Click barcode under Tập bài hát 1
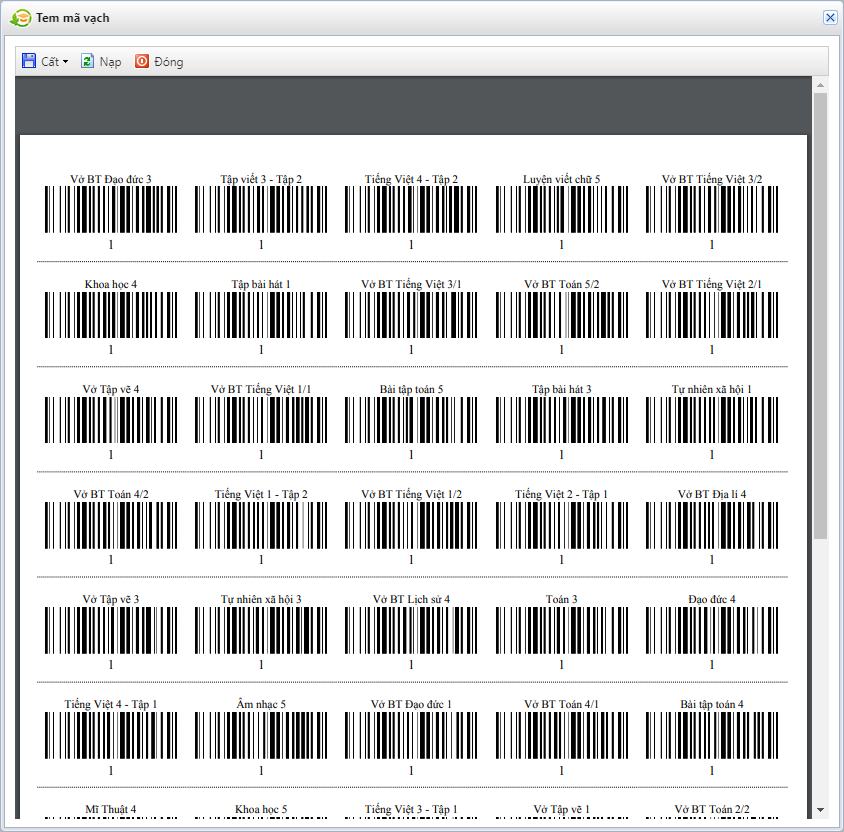The height and width of the screenshot is (832, 844). (261, 315)
